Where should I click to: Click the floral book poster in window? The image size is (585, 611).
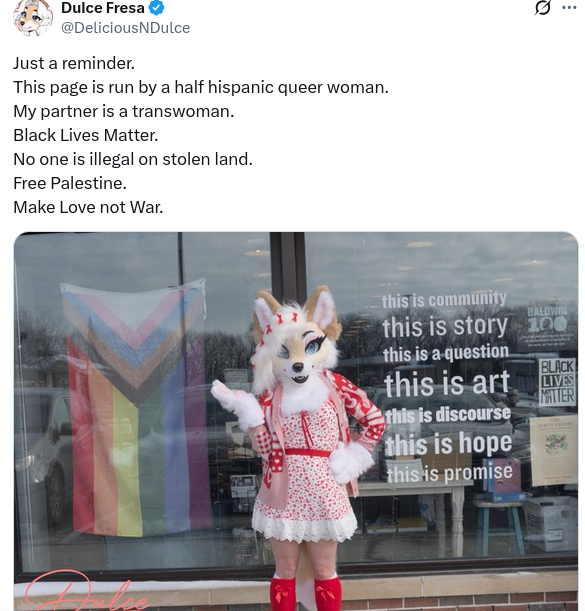554,450
